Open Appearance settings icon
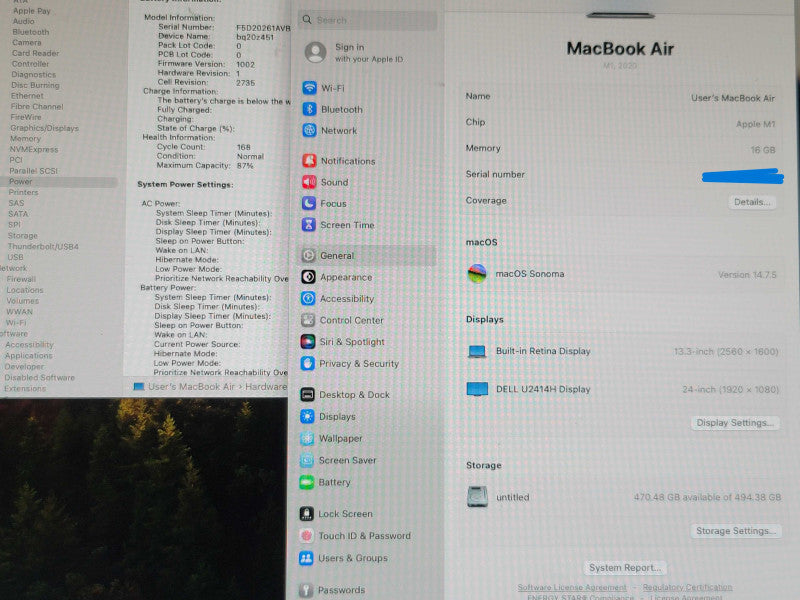This screenshot has width=800, height=600. coord(308,277)
